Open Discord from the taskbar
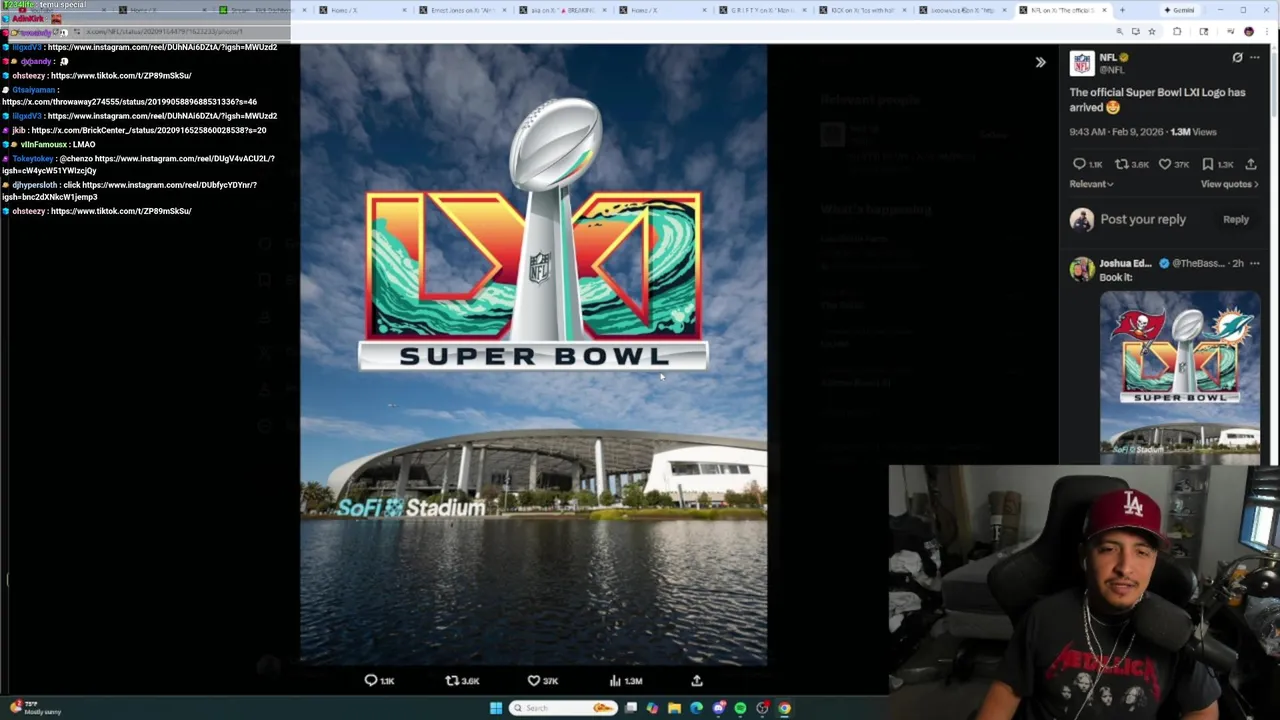Image resolution: width=1280 pixels, height=720 pixels. click(x=718, y=708)
